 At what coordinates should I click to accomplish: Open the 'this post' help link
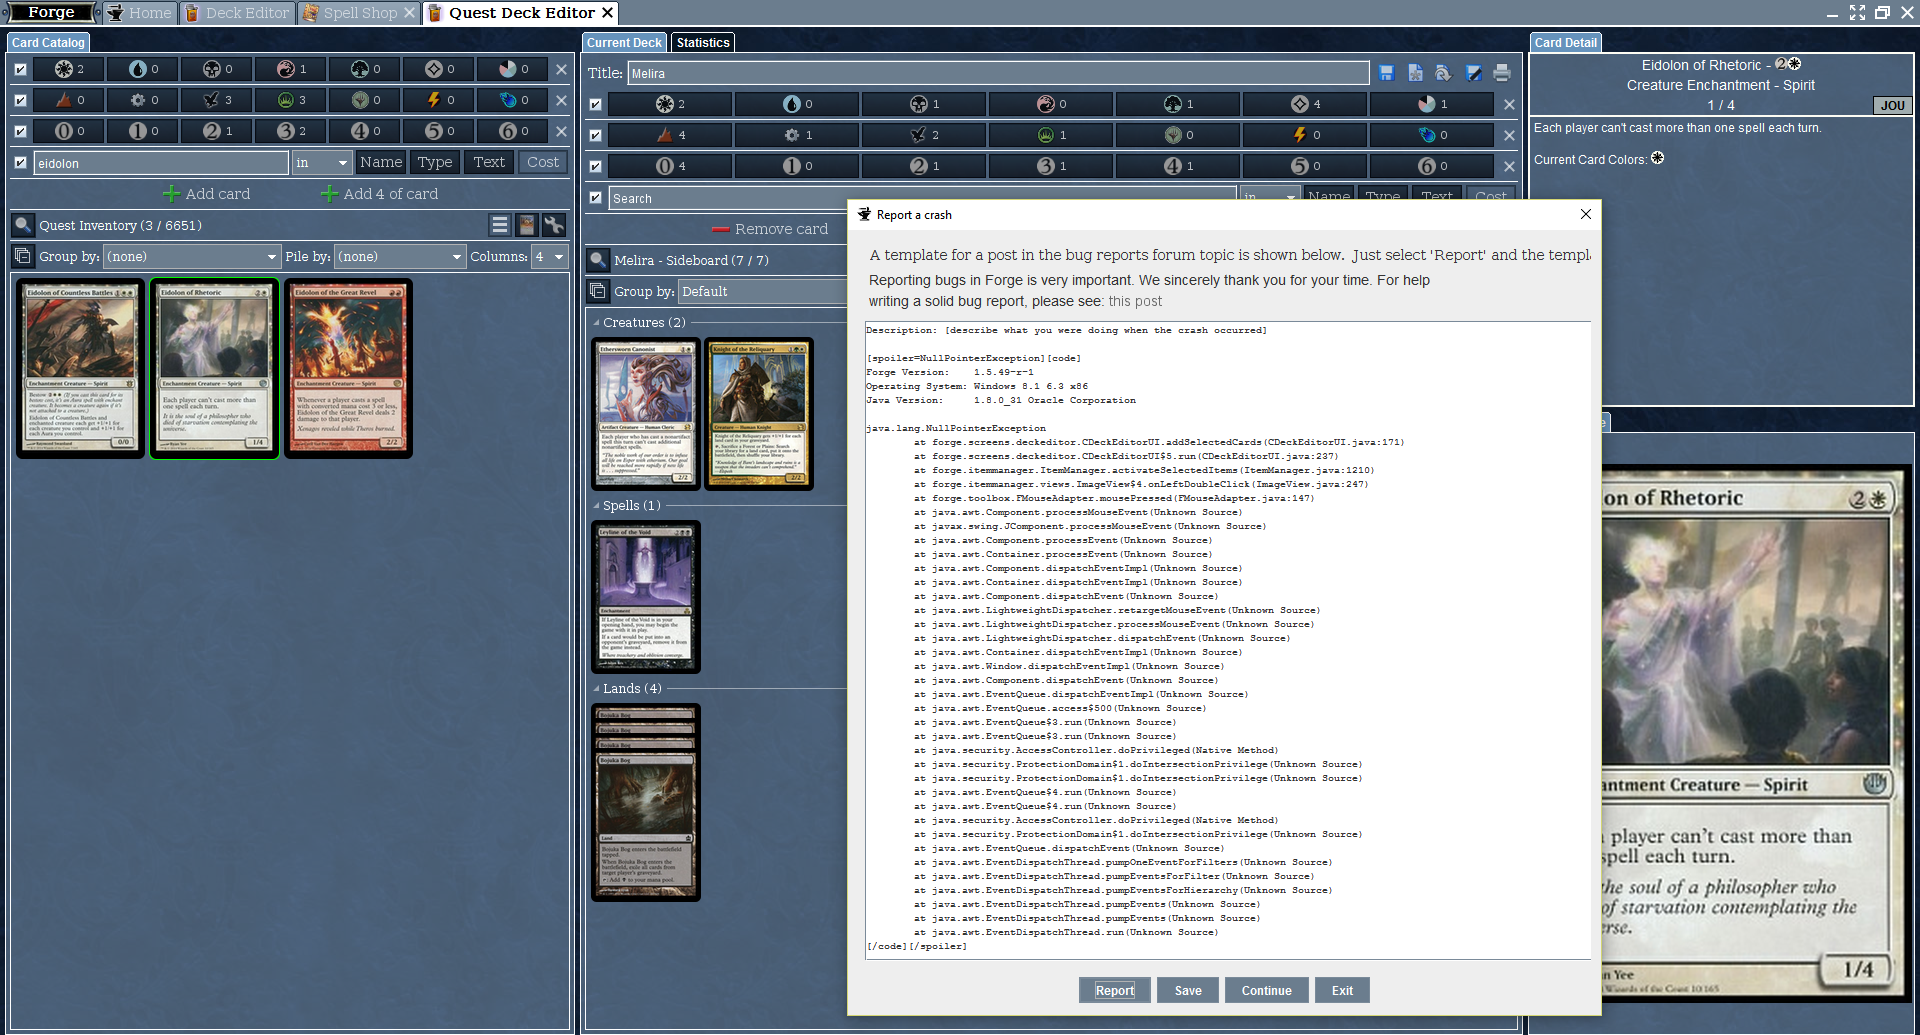click(x=1134, y=301)
